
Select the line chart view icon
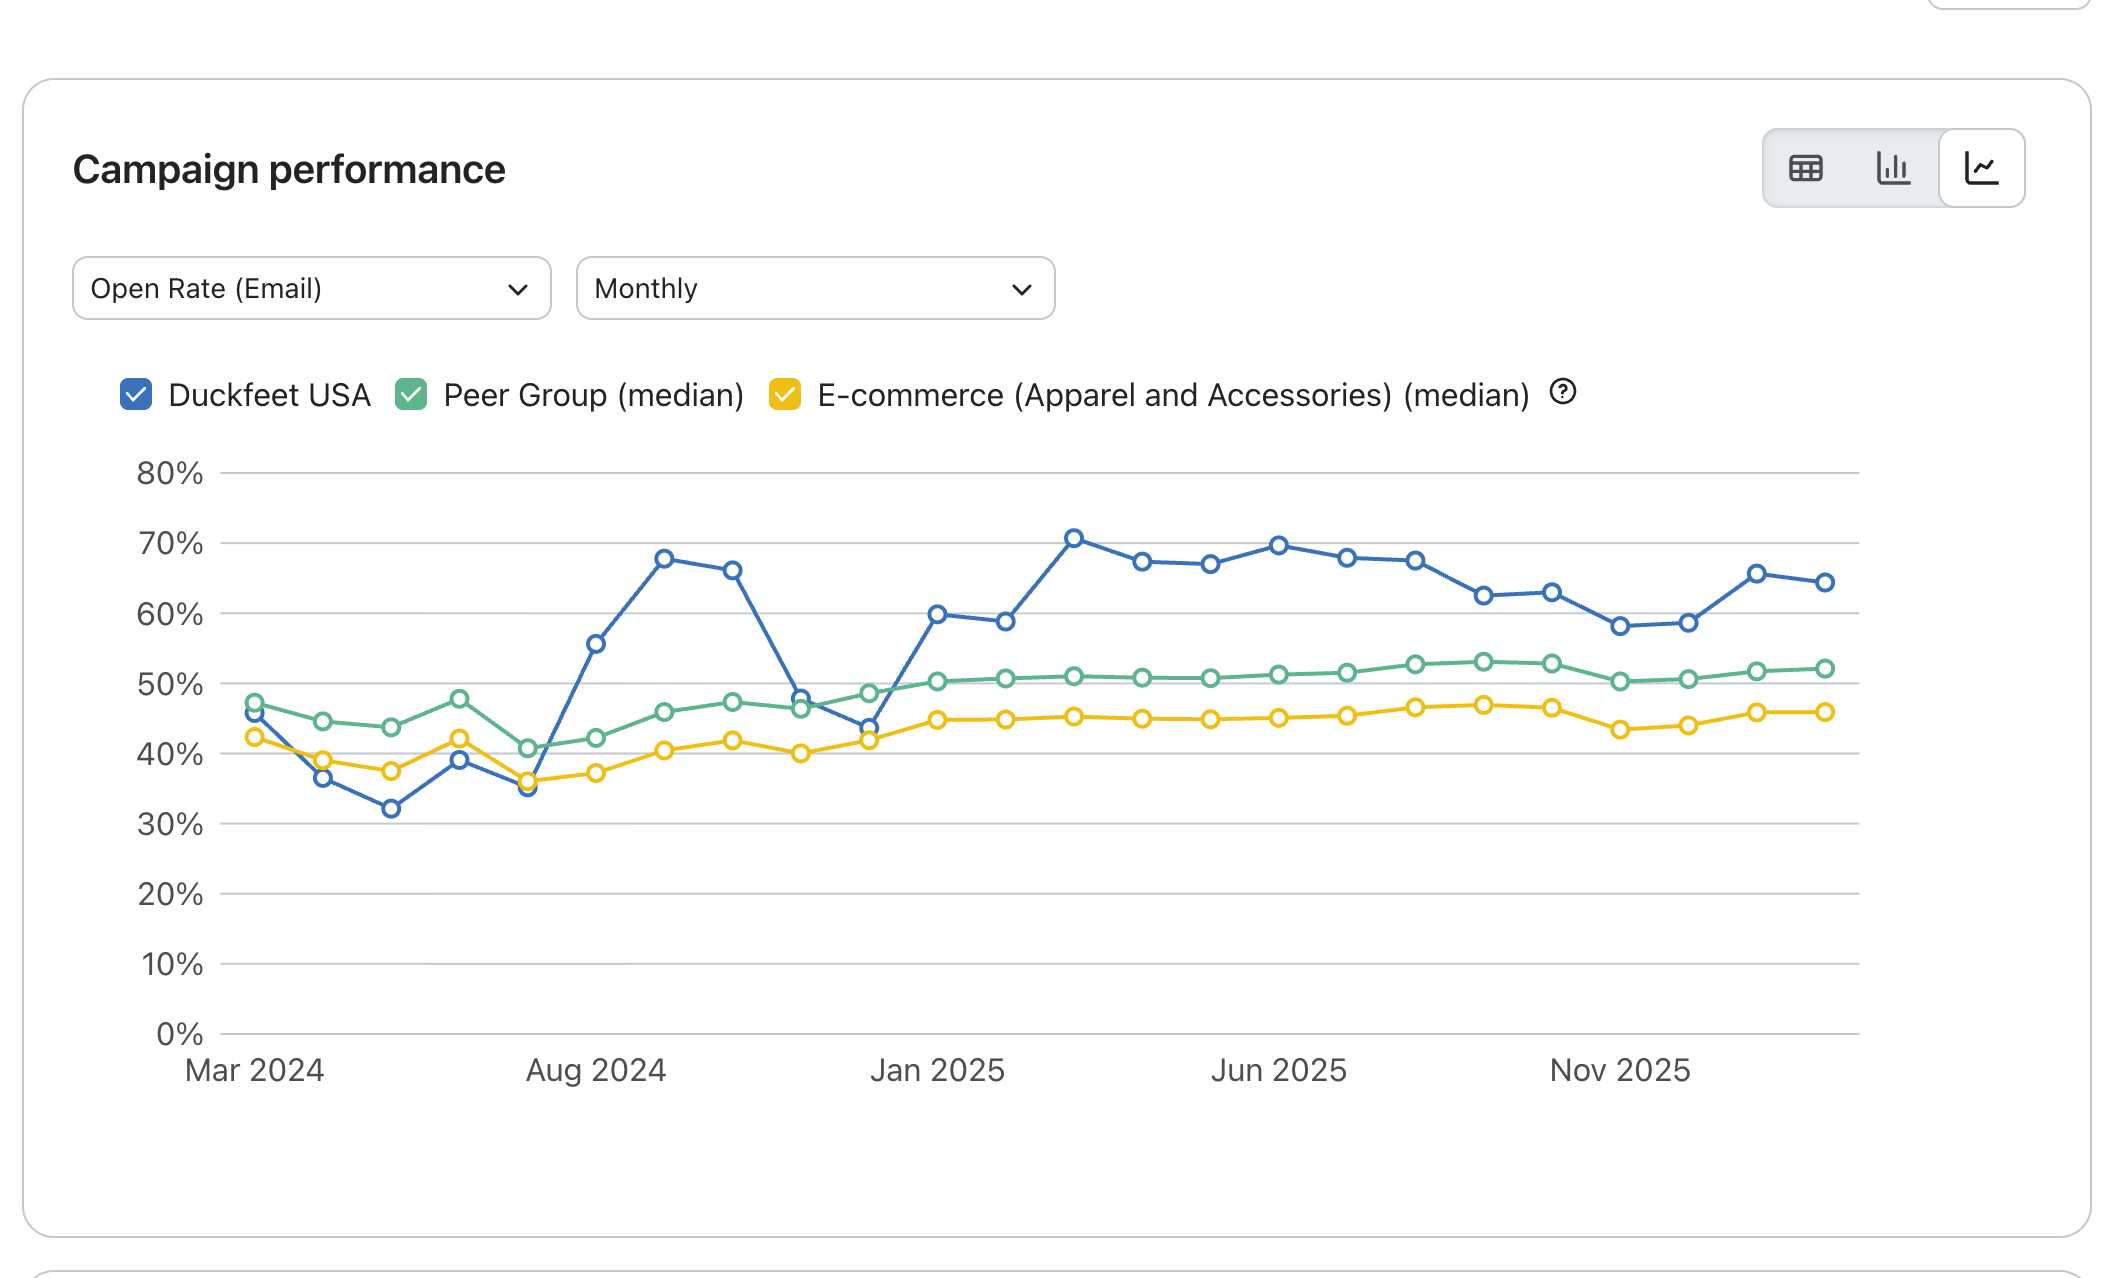[x=1981, y=168]
